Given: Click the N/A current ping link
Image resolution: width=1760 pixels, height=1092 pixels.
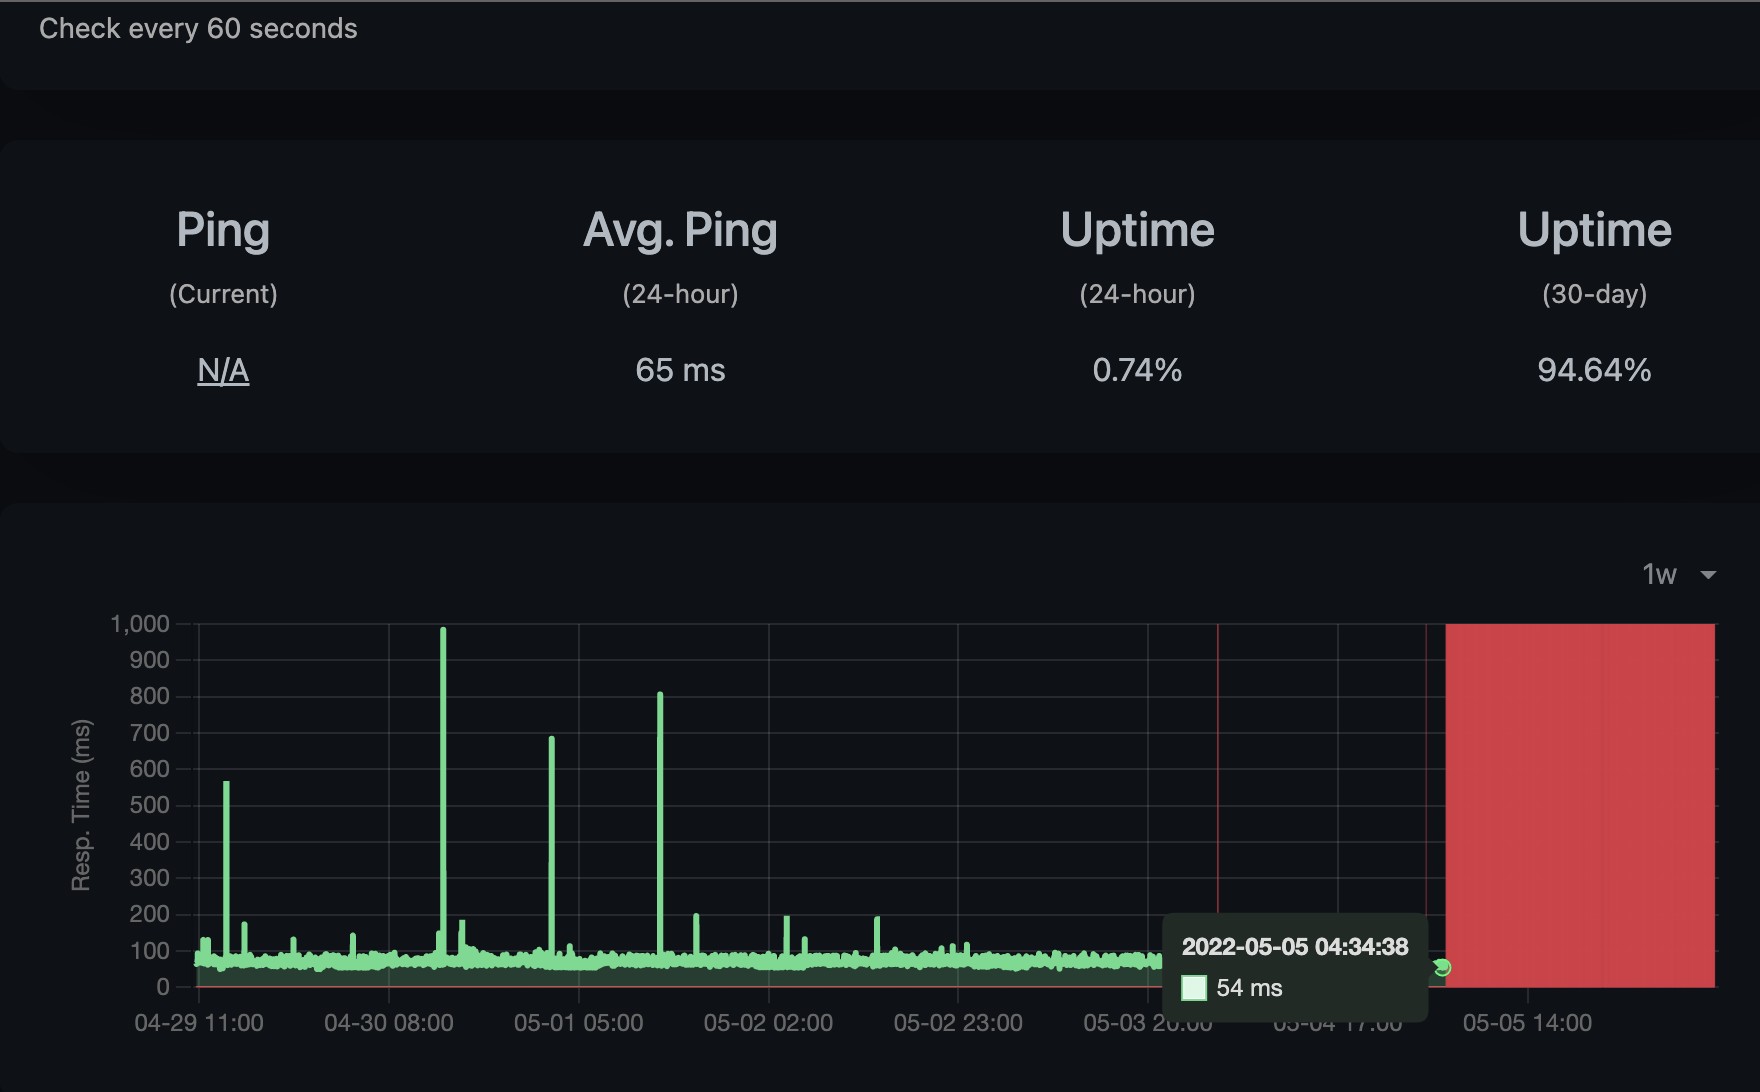Looking at the screenshot, I should (x=223, y=371).
